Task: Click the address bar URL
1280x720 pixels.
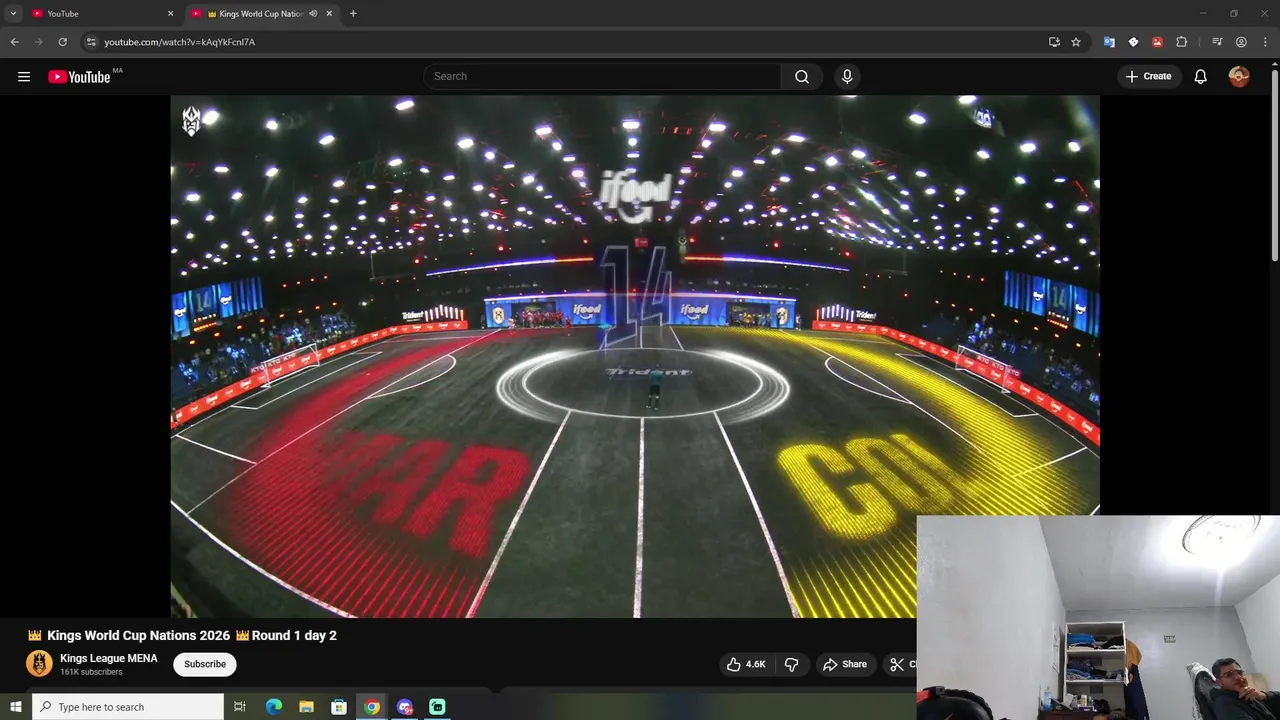Action: point(180,42)
